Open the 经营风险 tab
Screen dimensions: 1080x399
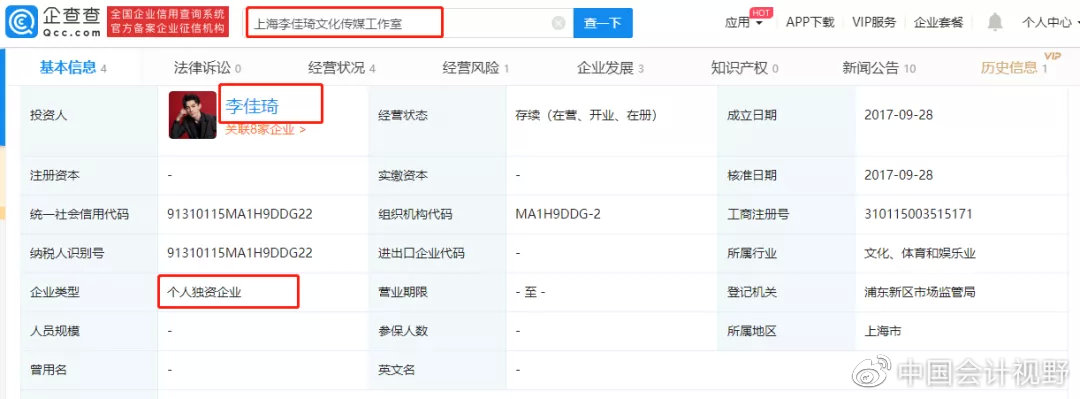coord(476,68)
